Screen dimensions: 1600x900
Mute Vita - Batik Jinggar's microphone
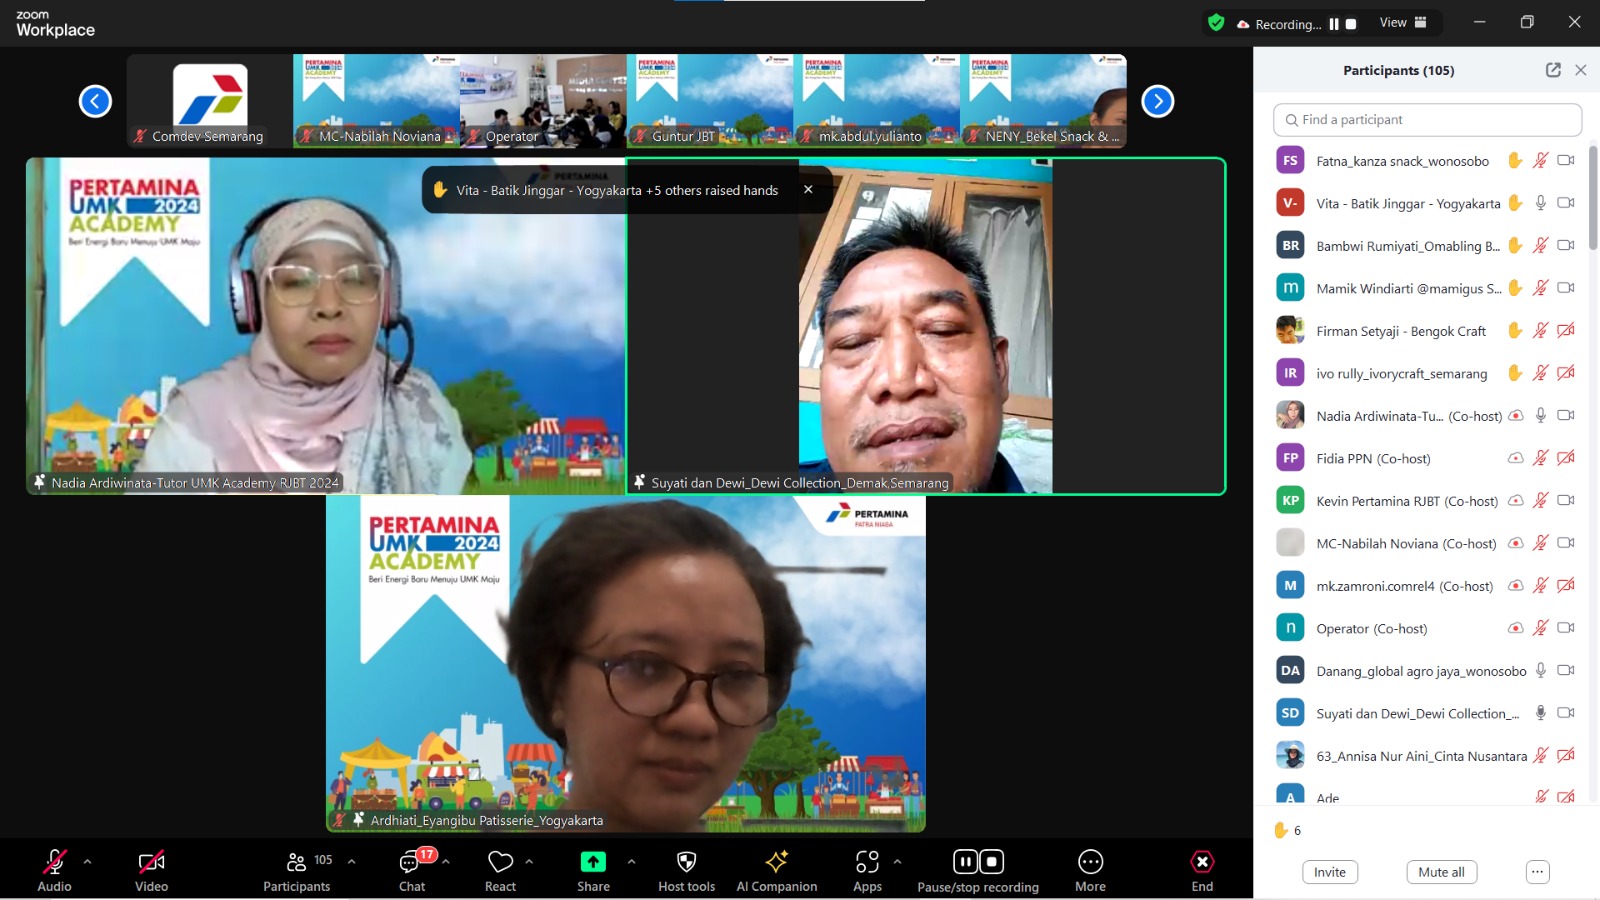coord(1541,203)
